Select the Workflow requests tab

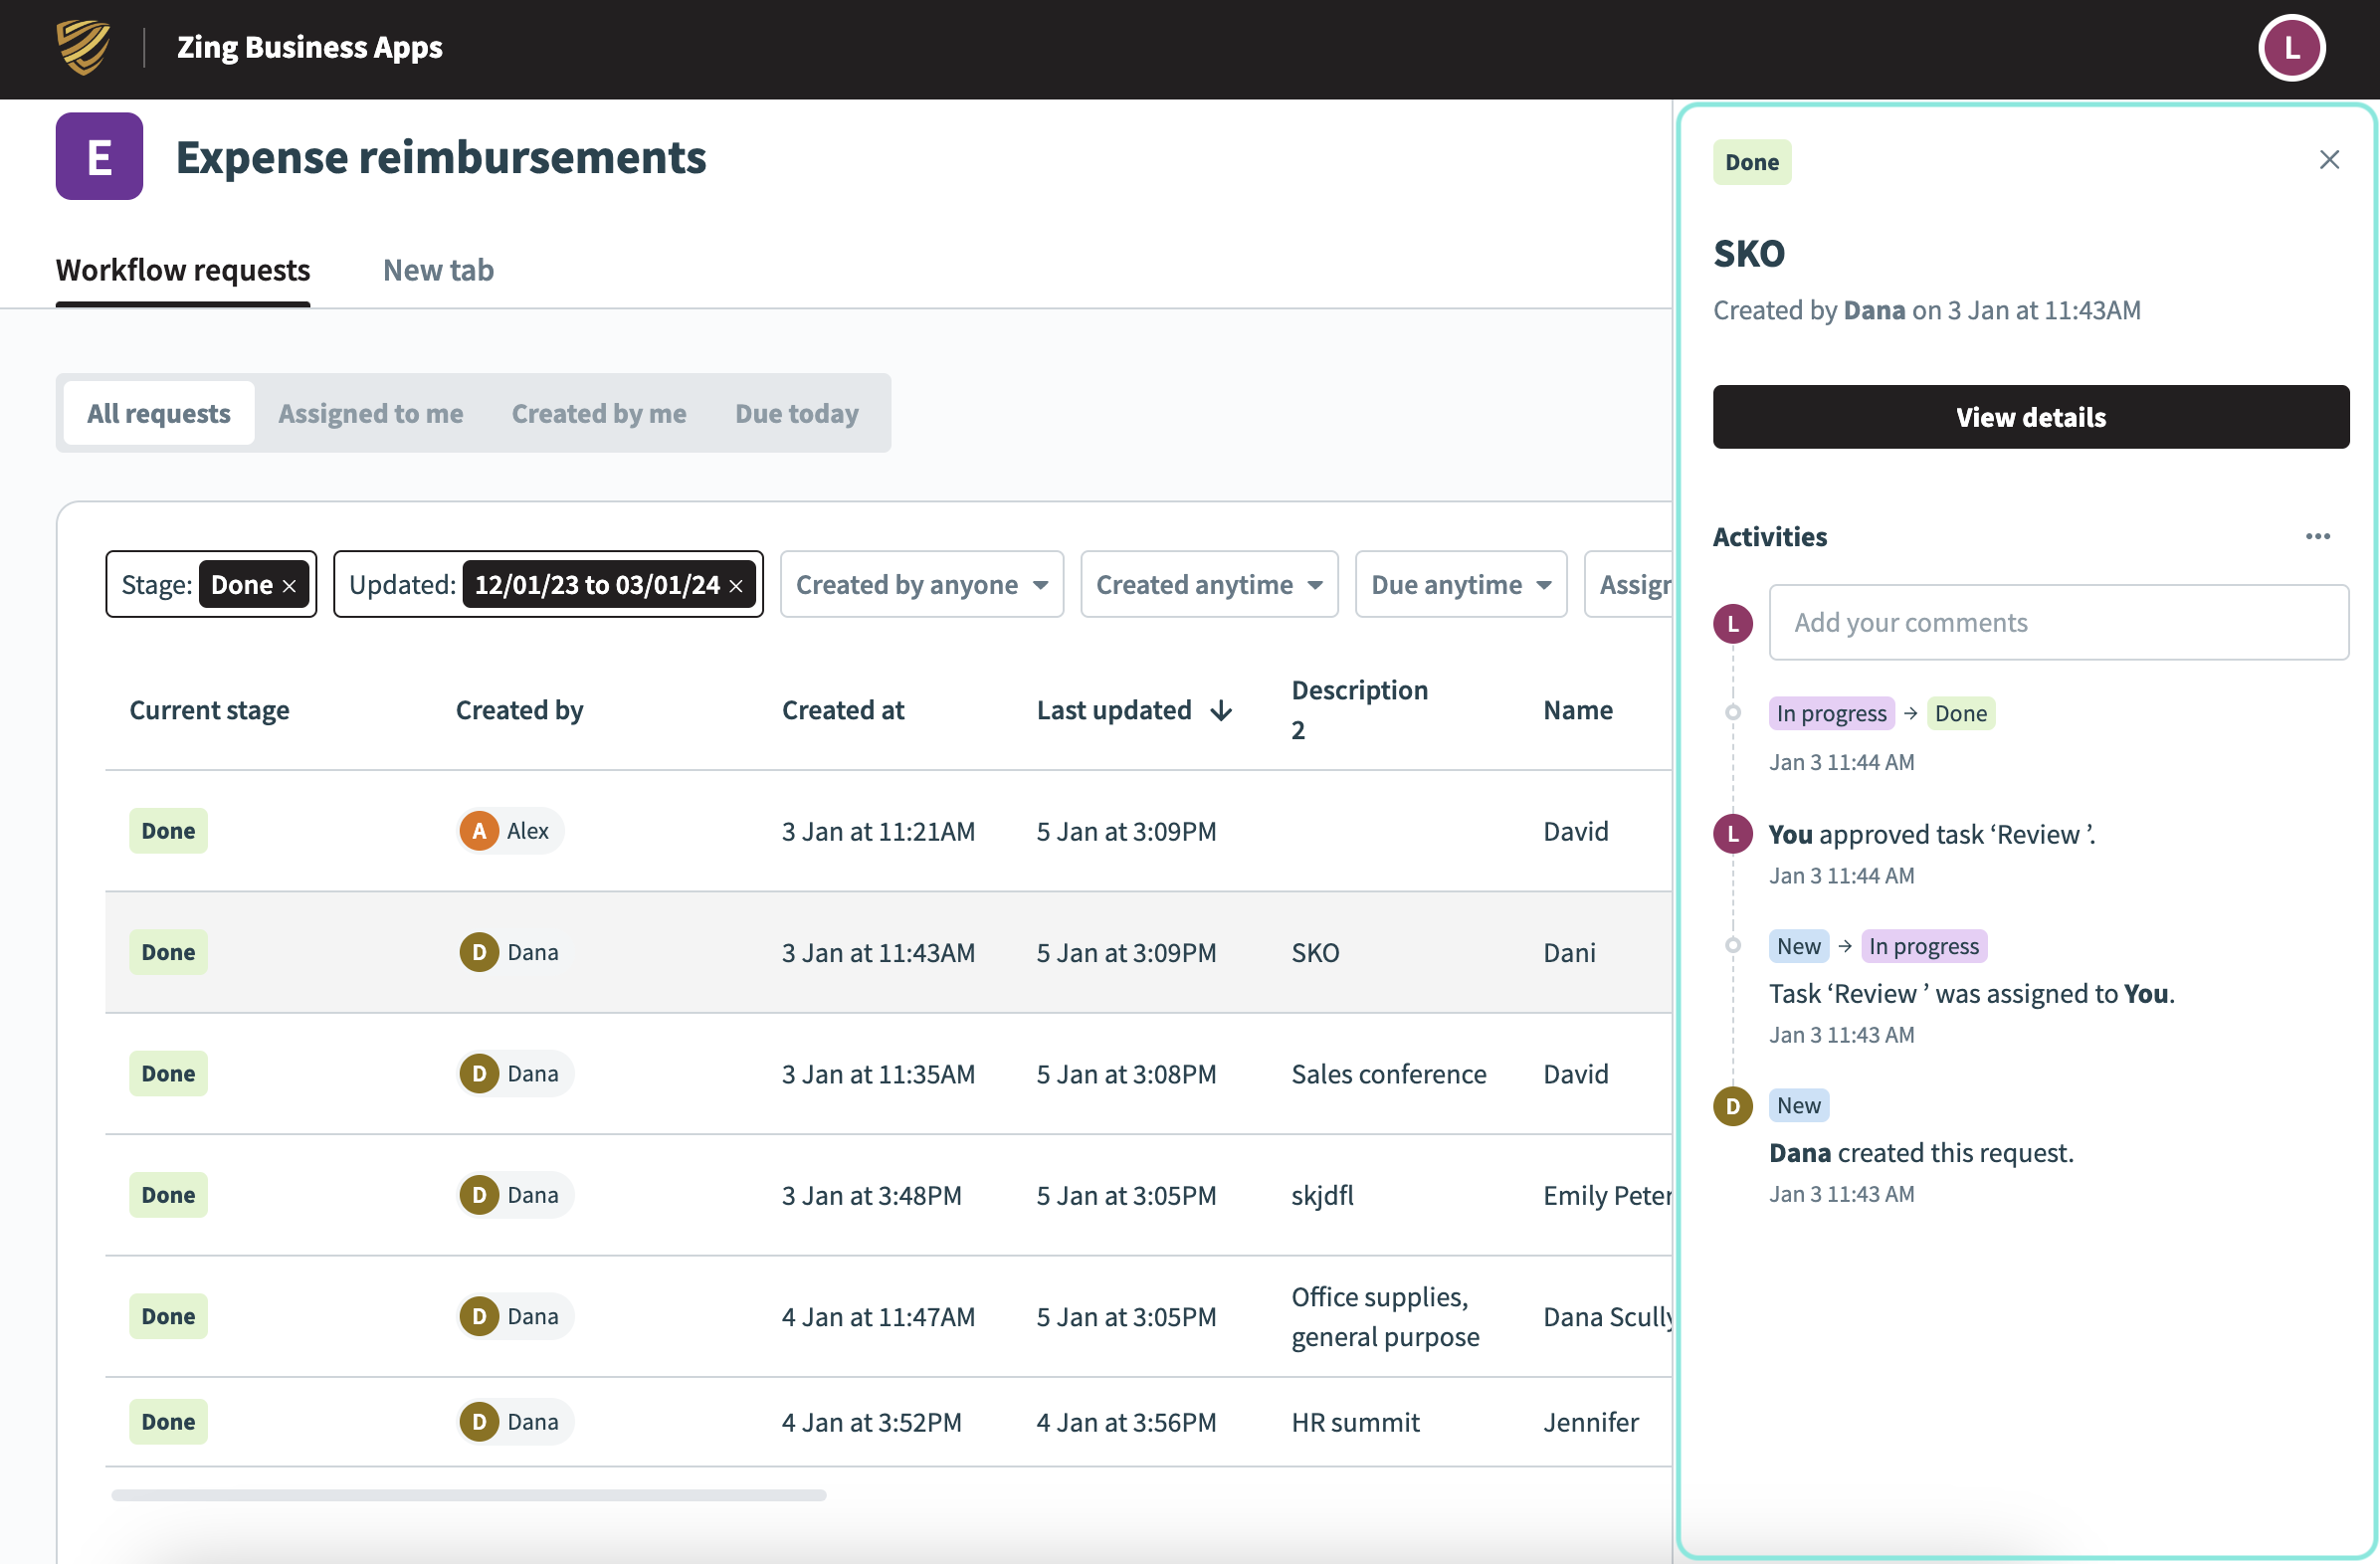pos(183,270)
